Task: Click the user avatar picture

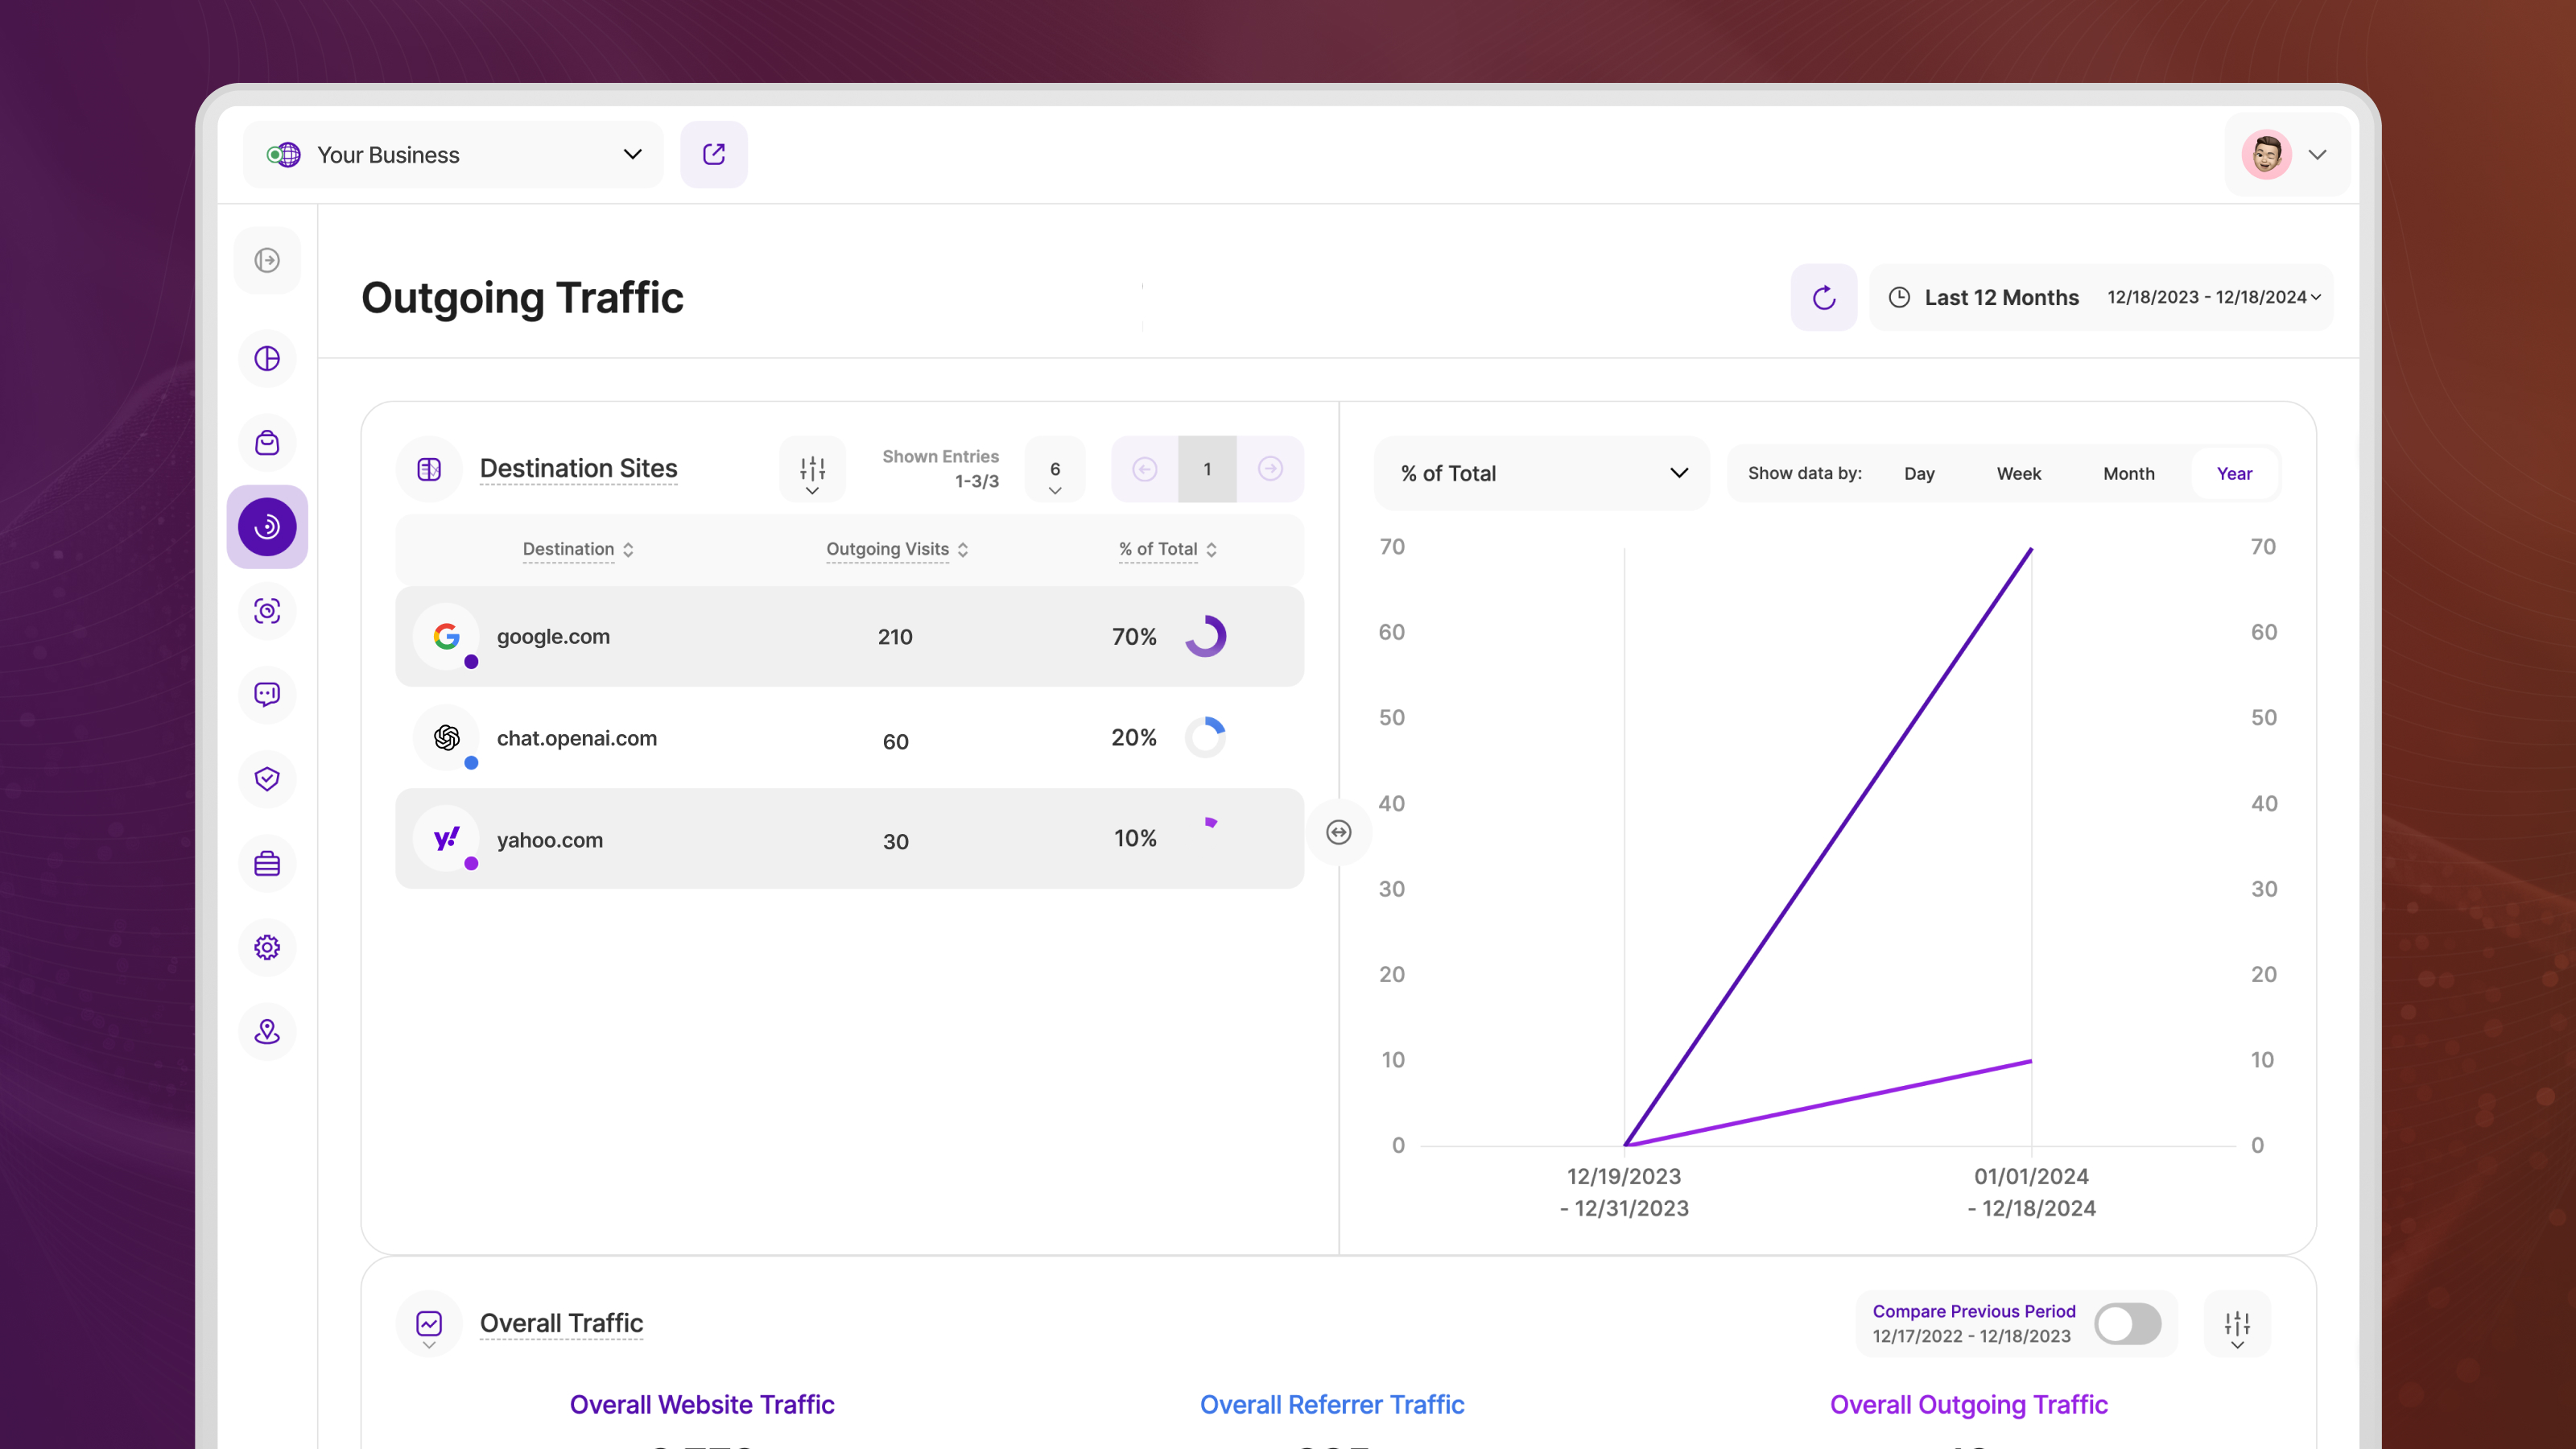Action: coord(2266,155)
